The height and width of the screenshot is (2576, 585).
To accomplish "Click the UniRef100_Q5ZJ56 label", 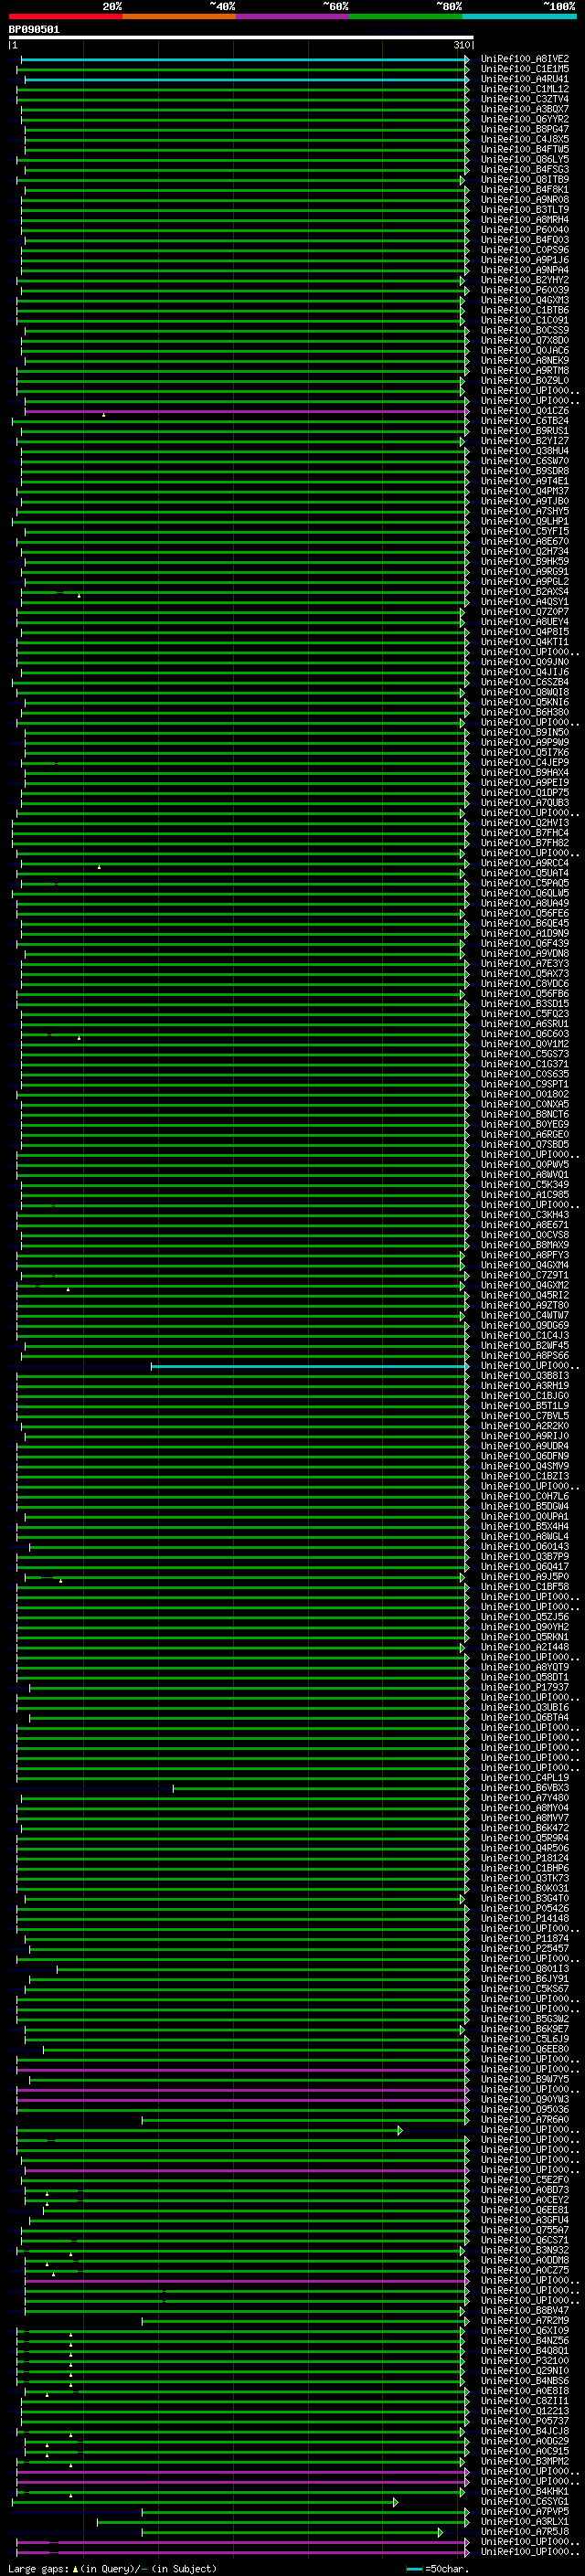I will coord(525,1617).
